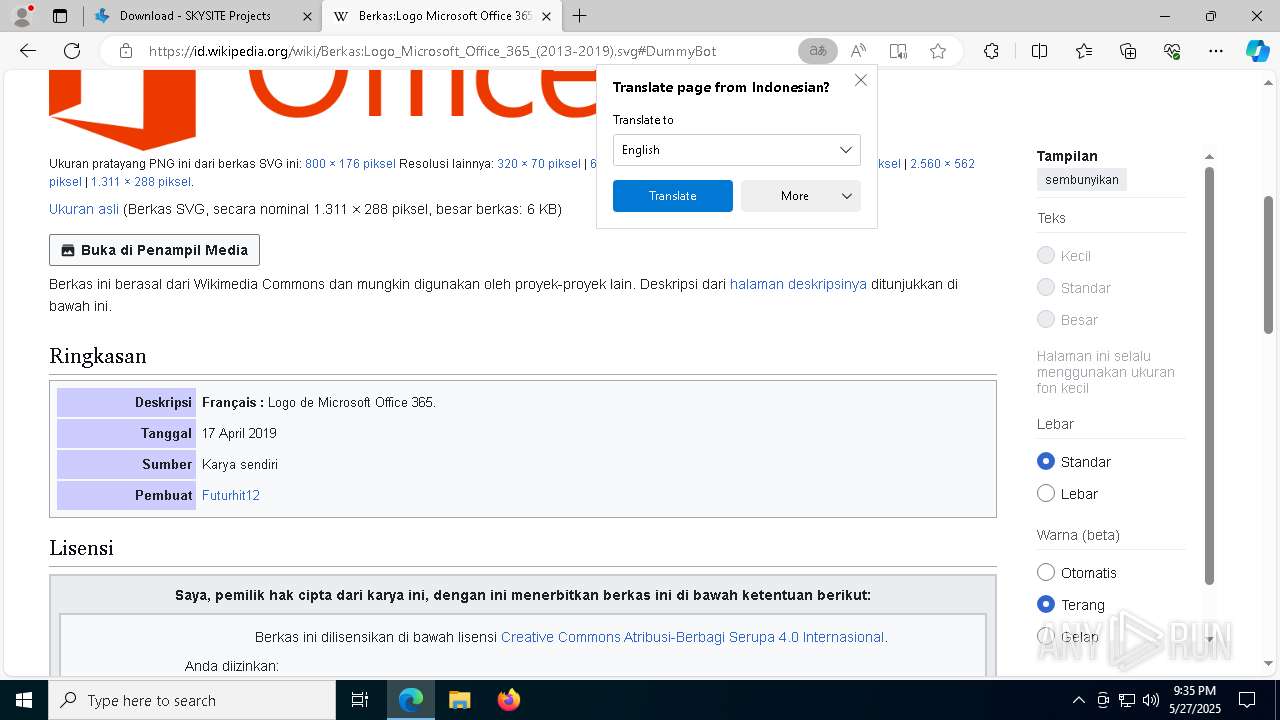Open the 1.311 × 288 piksel link
Screen dimensions: 1280x720
(x=141, y=182)
